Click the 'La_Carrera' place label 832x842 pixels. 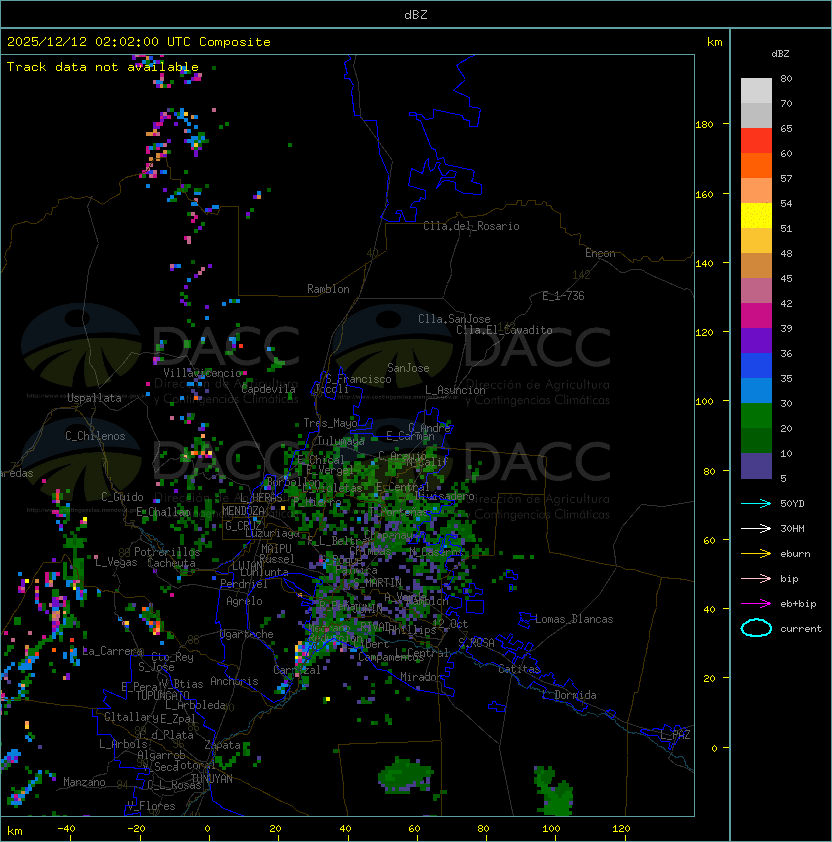tap(112, 651)
